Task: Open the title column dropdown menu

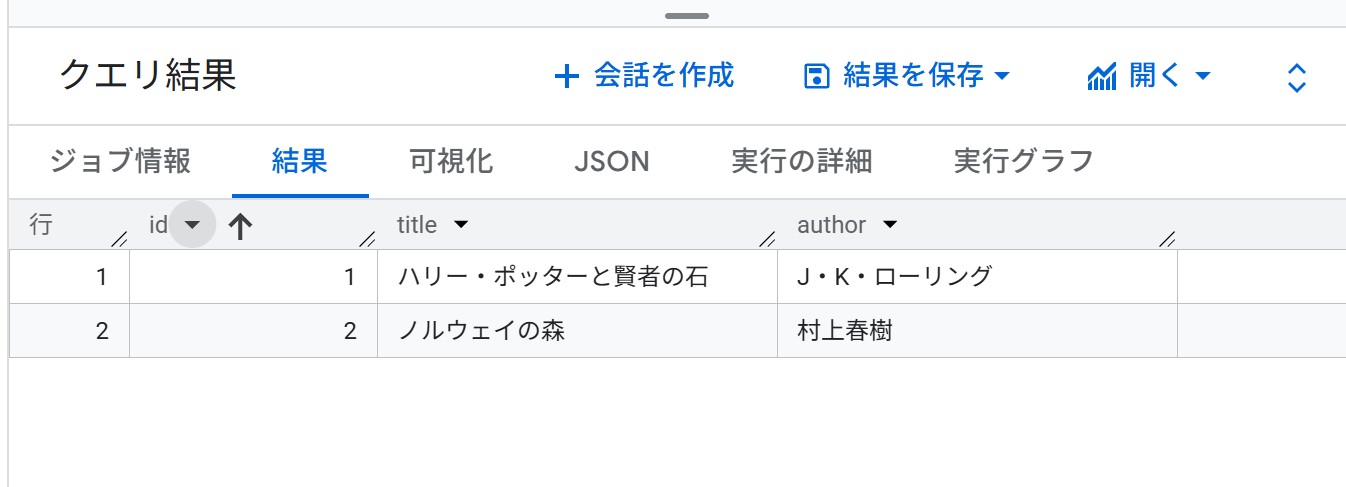Action: (461, 225)
